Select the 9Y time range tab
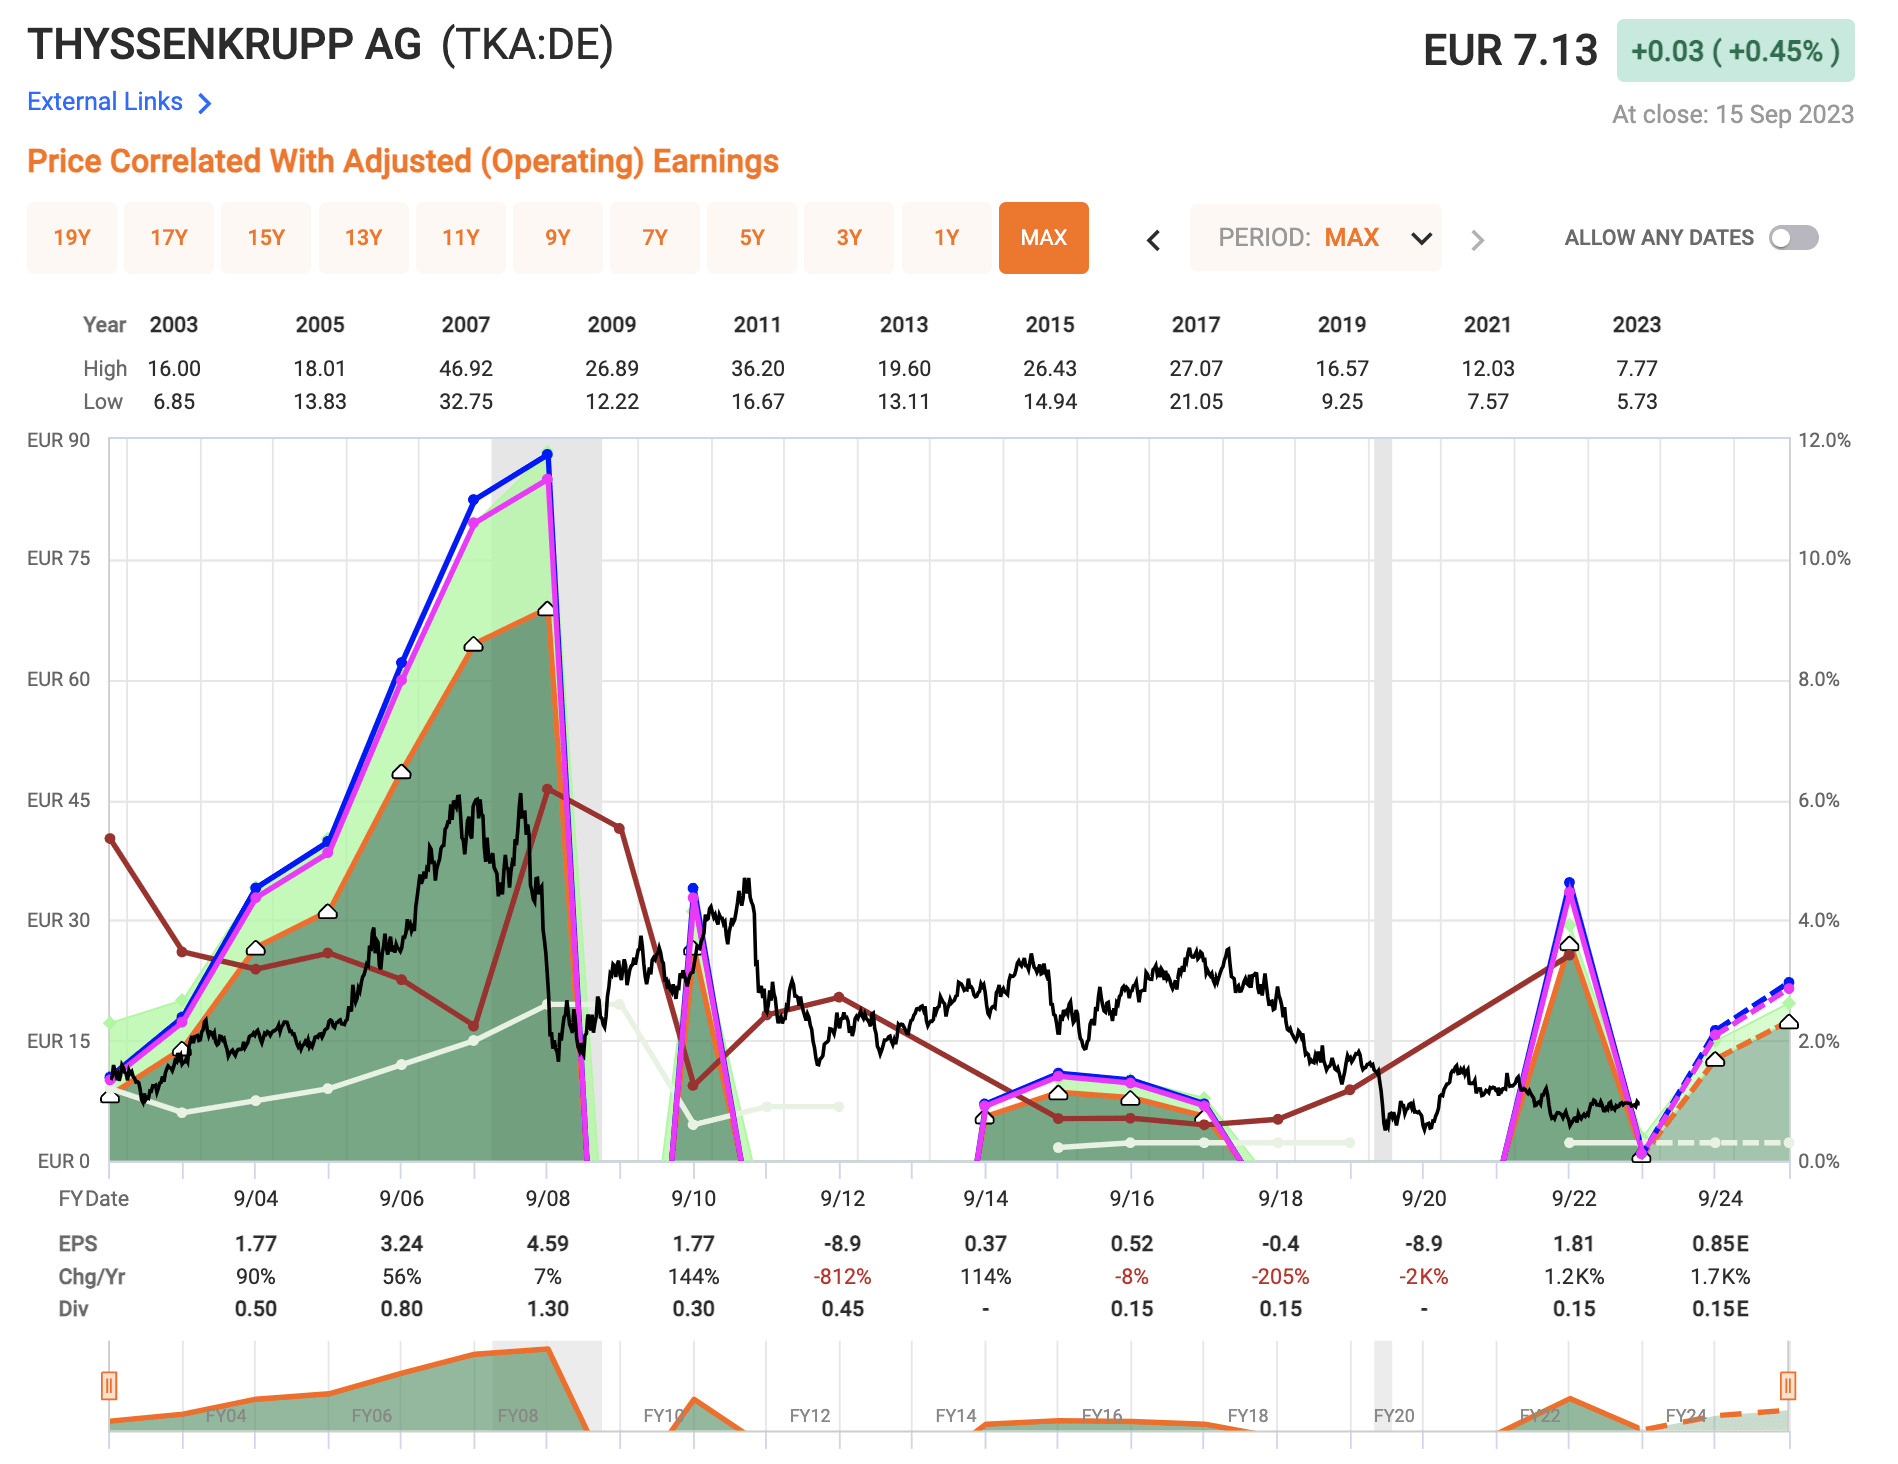 point(558,238)
